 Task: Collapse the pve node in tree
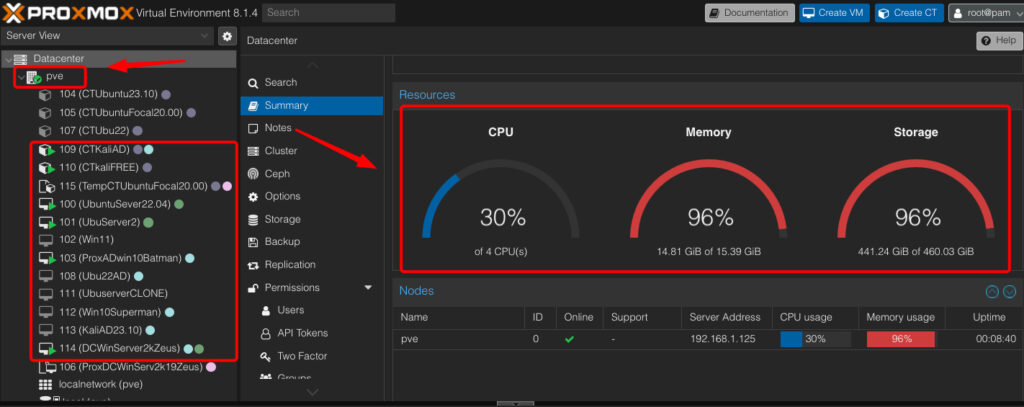tap(21, 77)
